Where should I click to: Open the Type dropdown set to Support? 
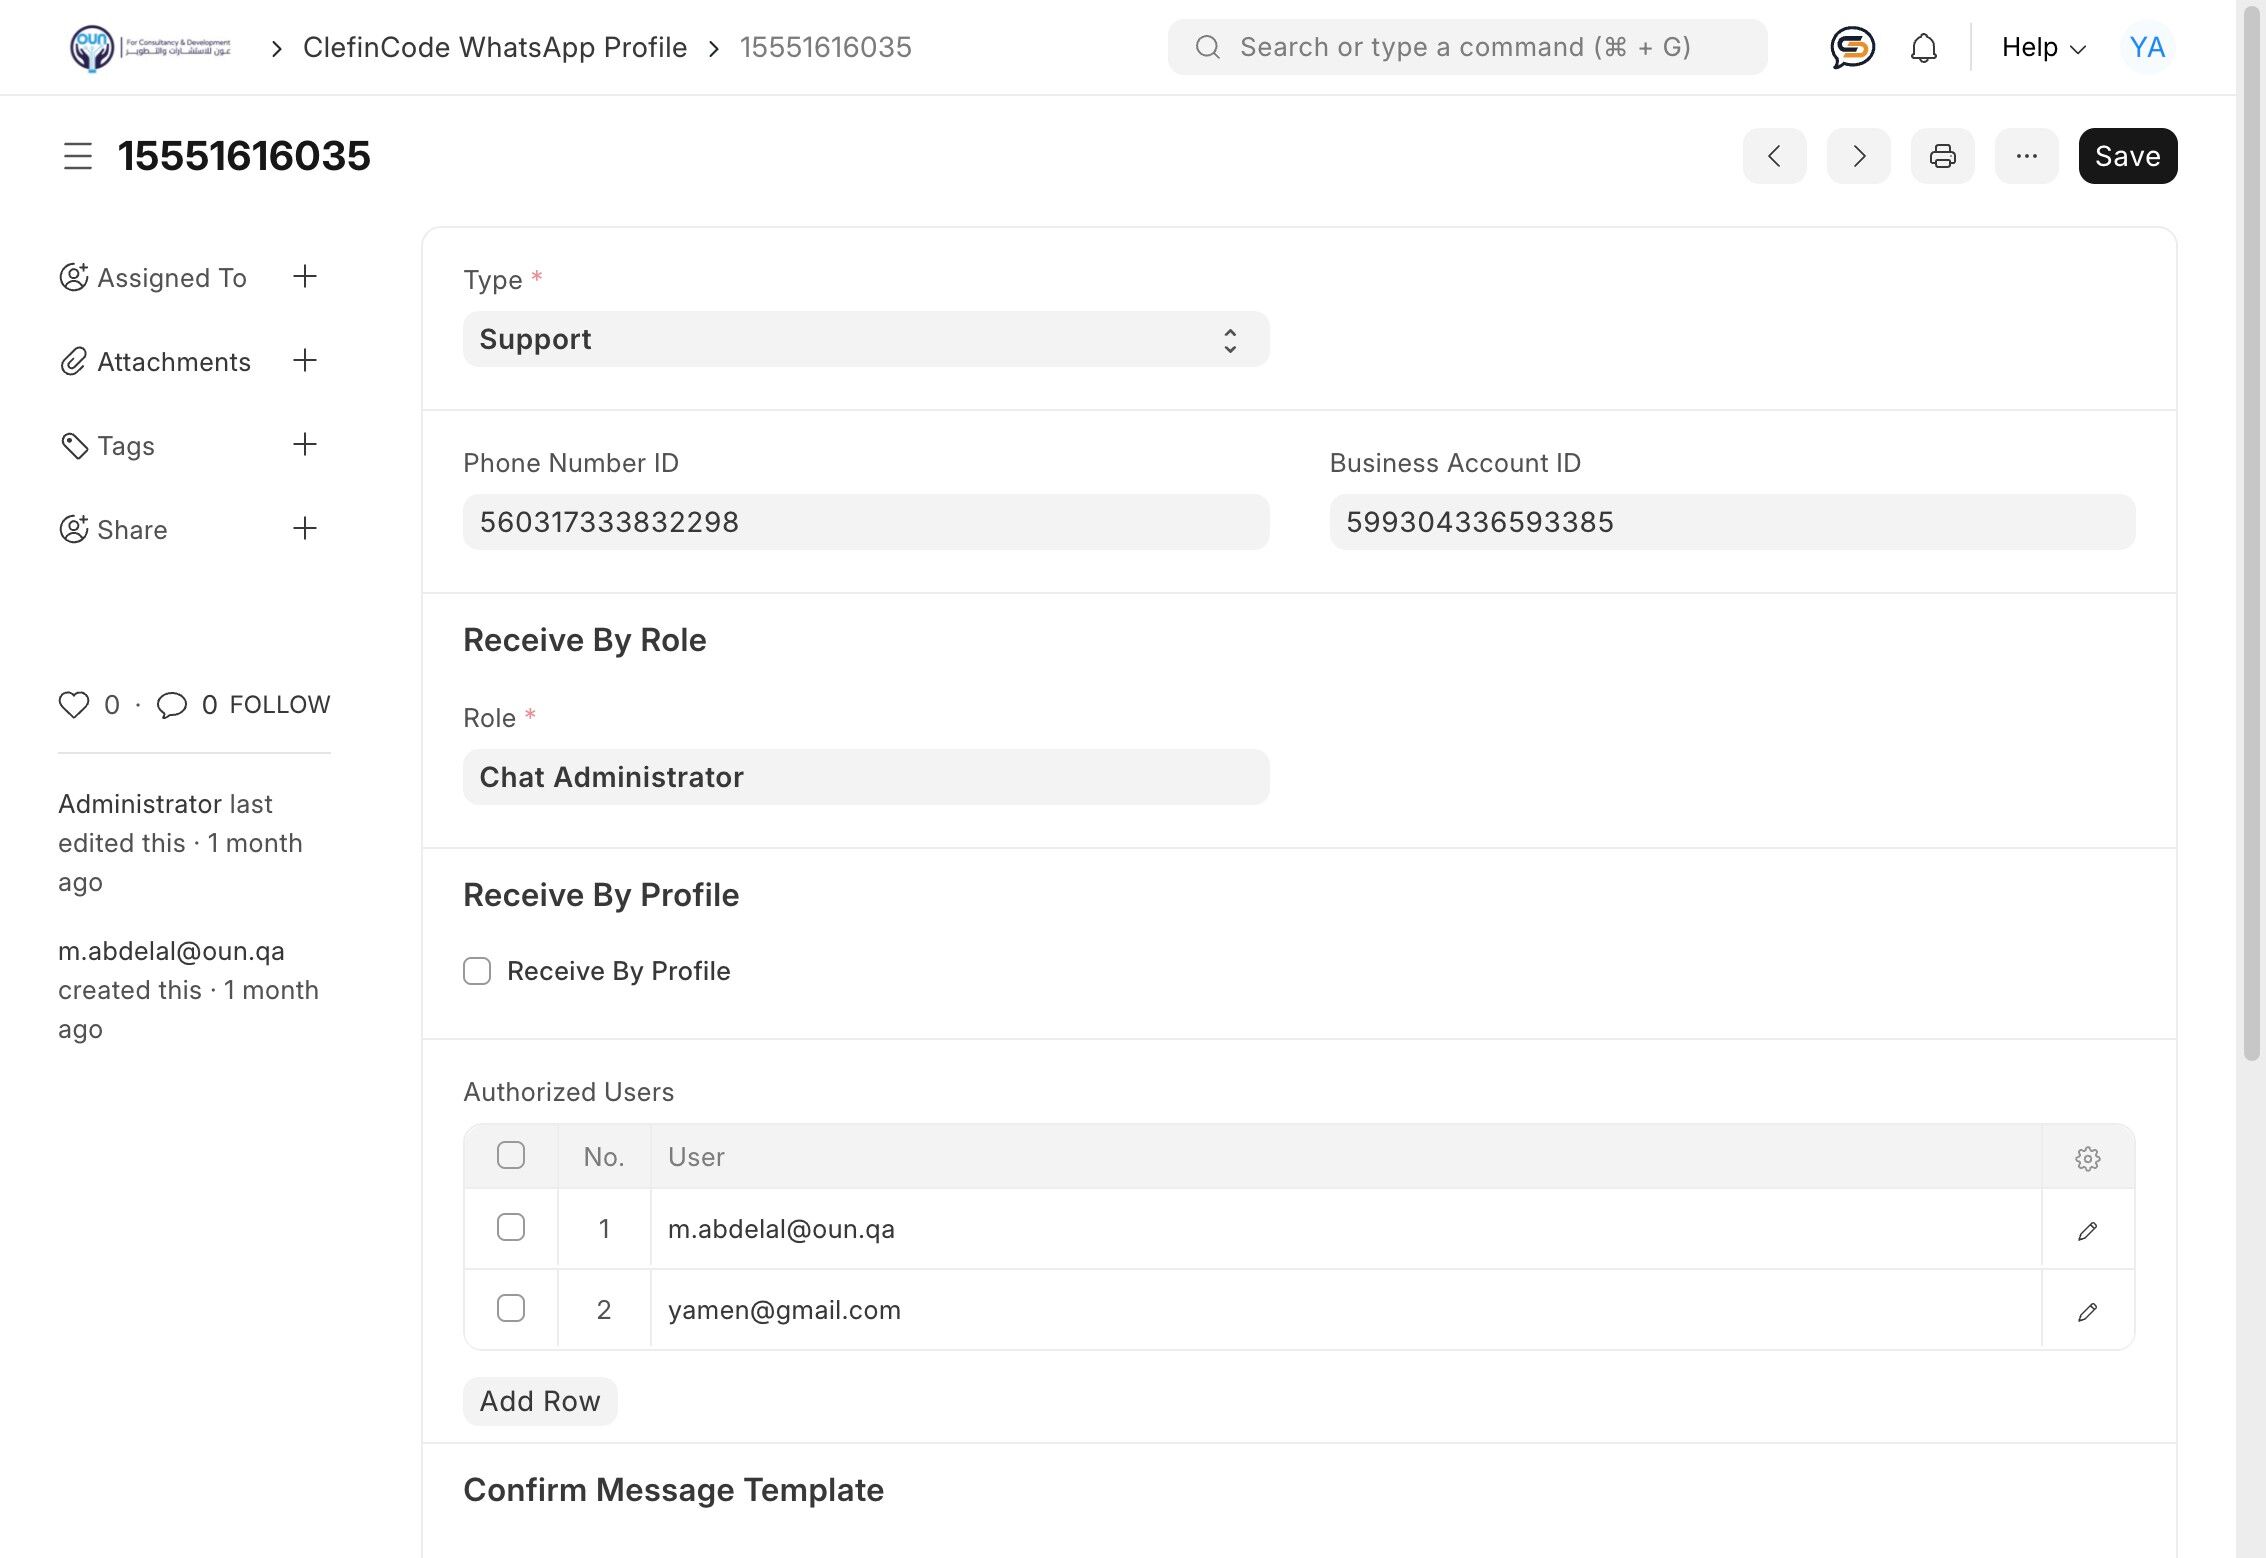click(865, 339)
